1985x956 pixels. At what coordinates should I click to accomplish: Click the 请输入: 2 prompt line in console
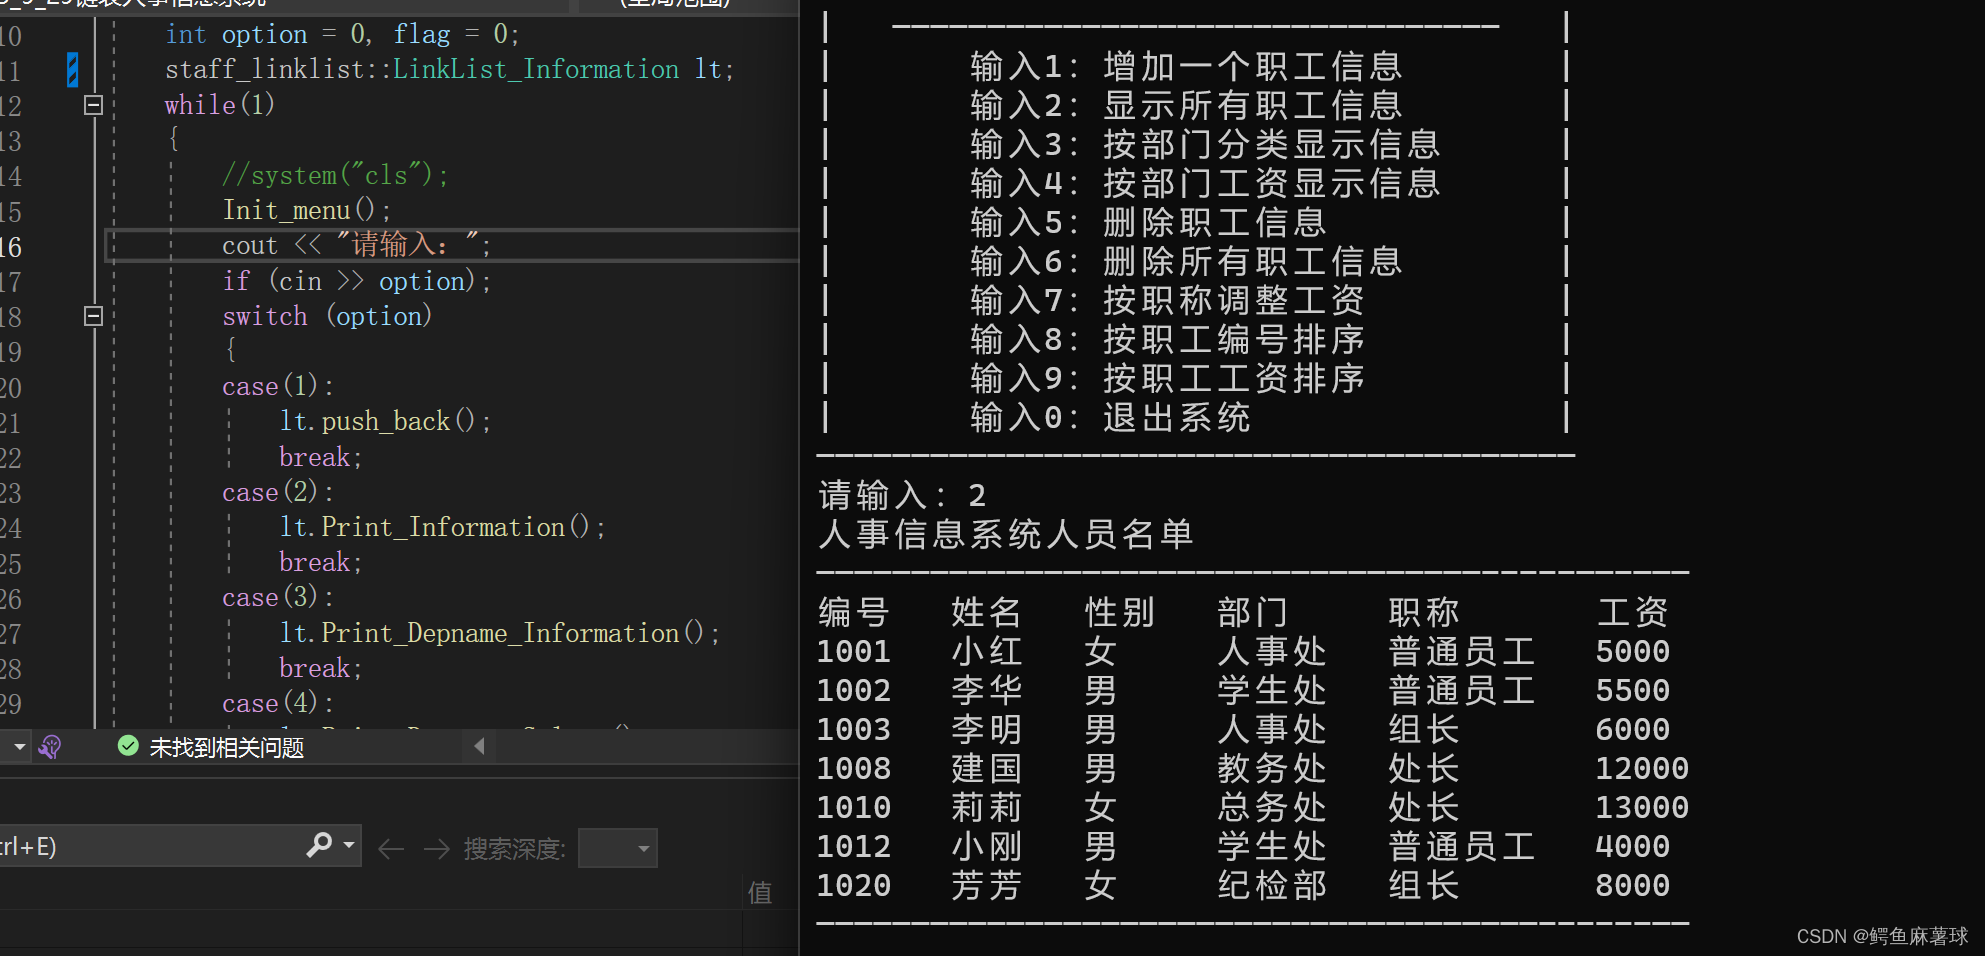[x=902, y=496]
